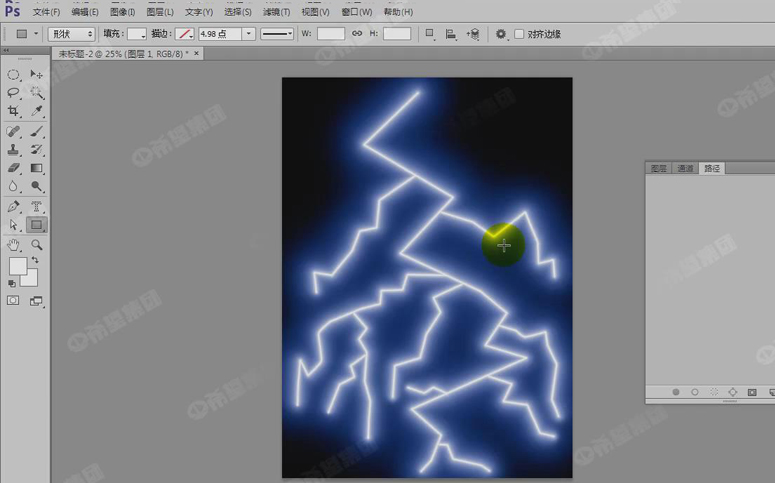
Task: Open the stroke width 4.98 点 dropdown
Action: point(249,34)
